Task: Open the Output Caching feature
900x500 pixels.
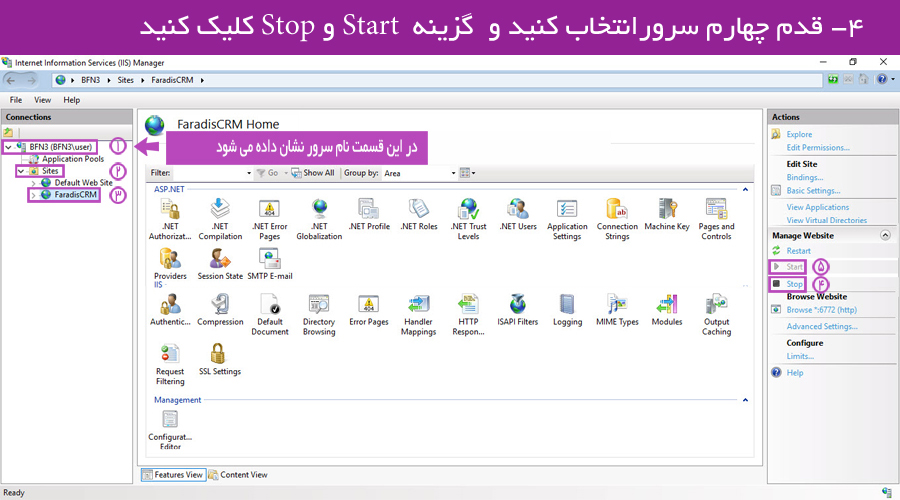Action: [x=716, y=315]
